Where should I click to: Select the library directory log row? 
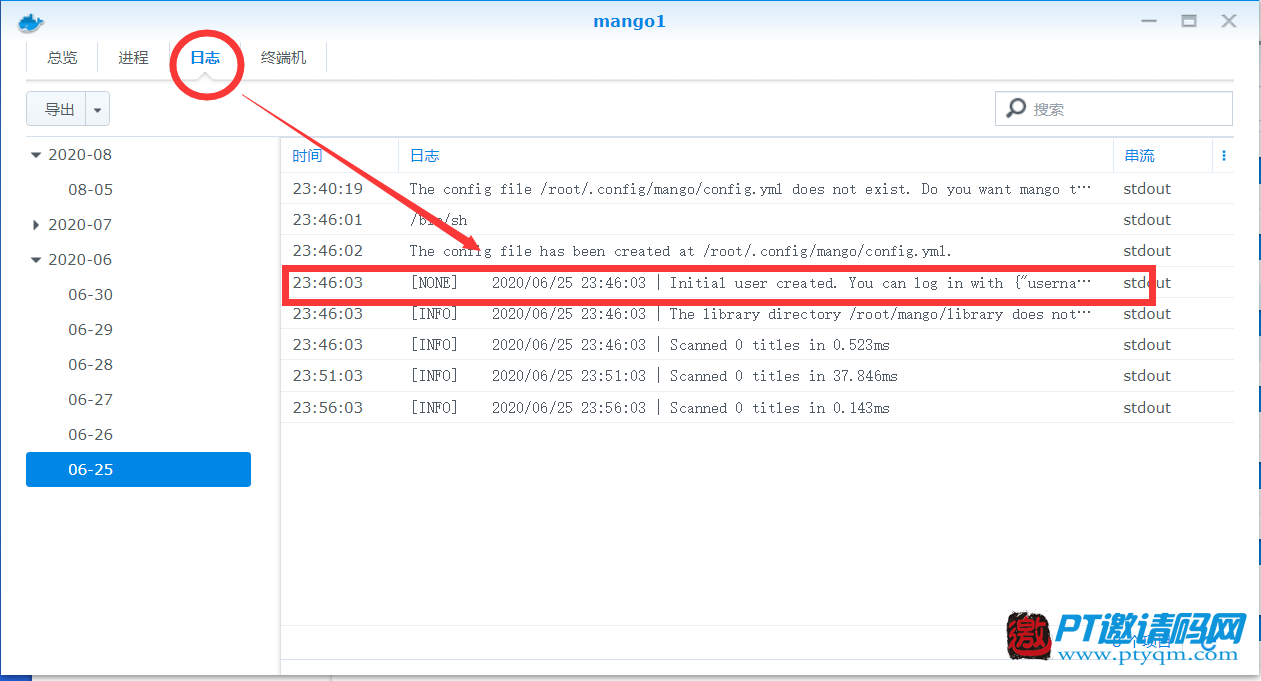click(x=757, y=314)
